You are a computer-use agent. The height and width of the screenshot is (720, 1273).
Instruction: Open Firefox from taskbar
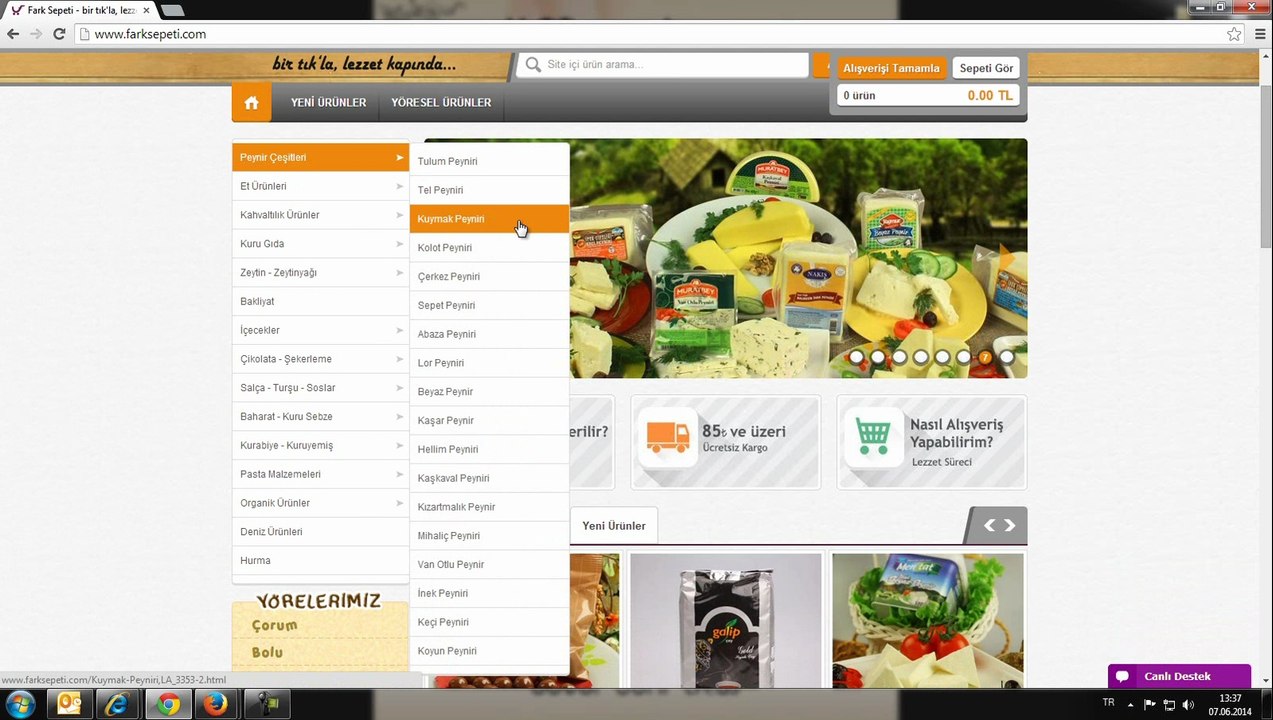pos(215,704)
